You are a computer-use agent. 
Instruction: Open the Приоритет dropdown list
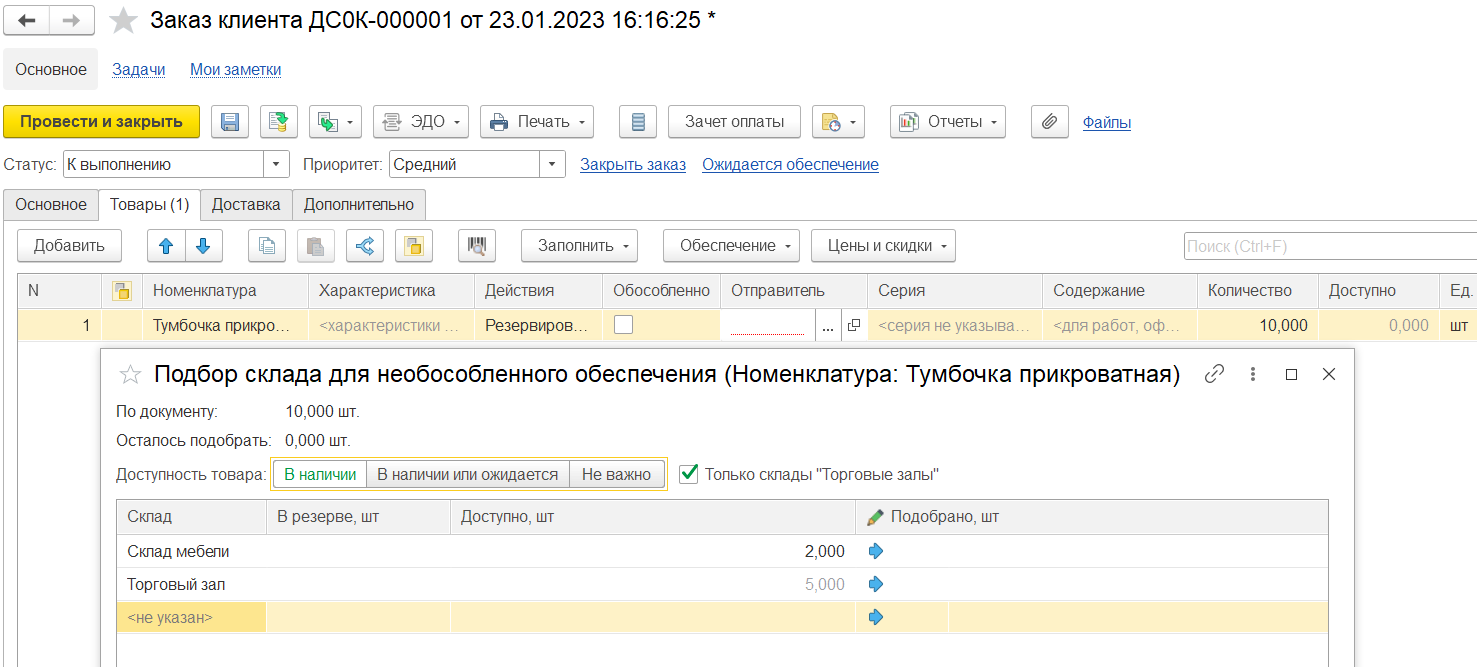(552, 165)
